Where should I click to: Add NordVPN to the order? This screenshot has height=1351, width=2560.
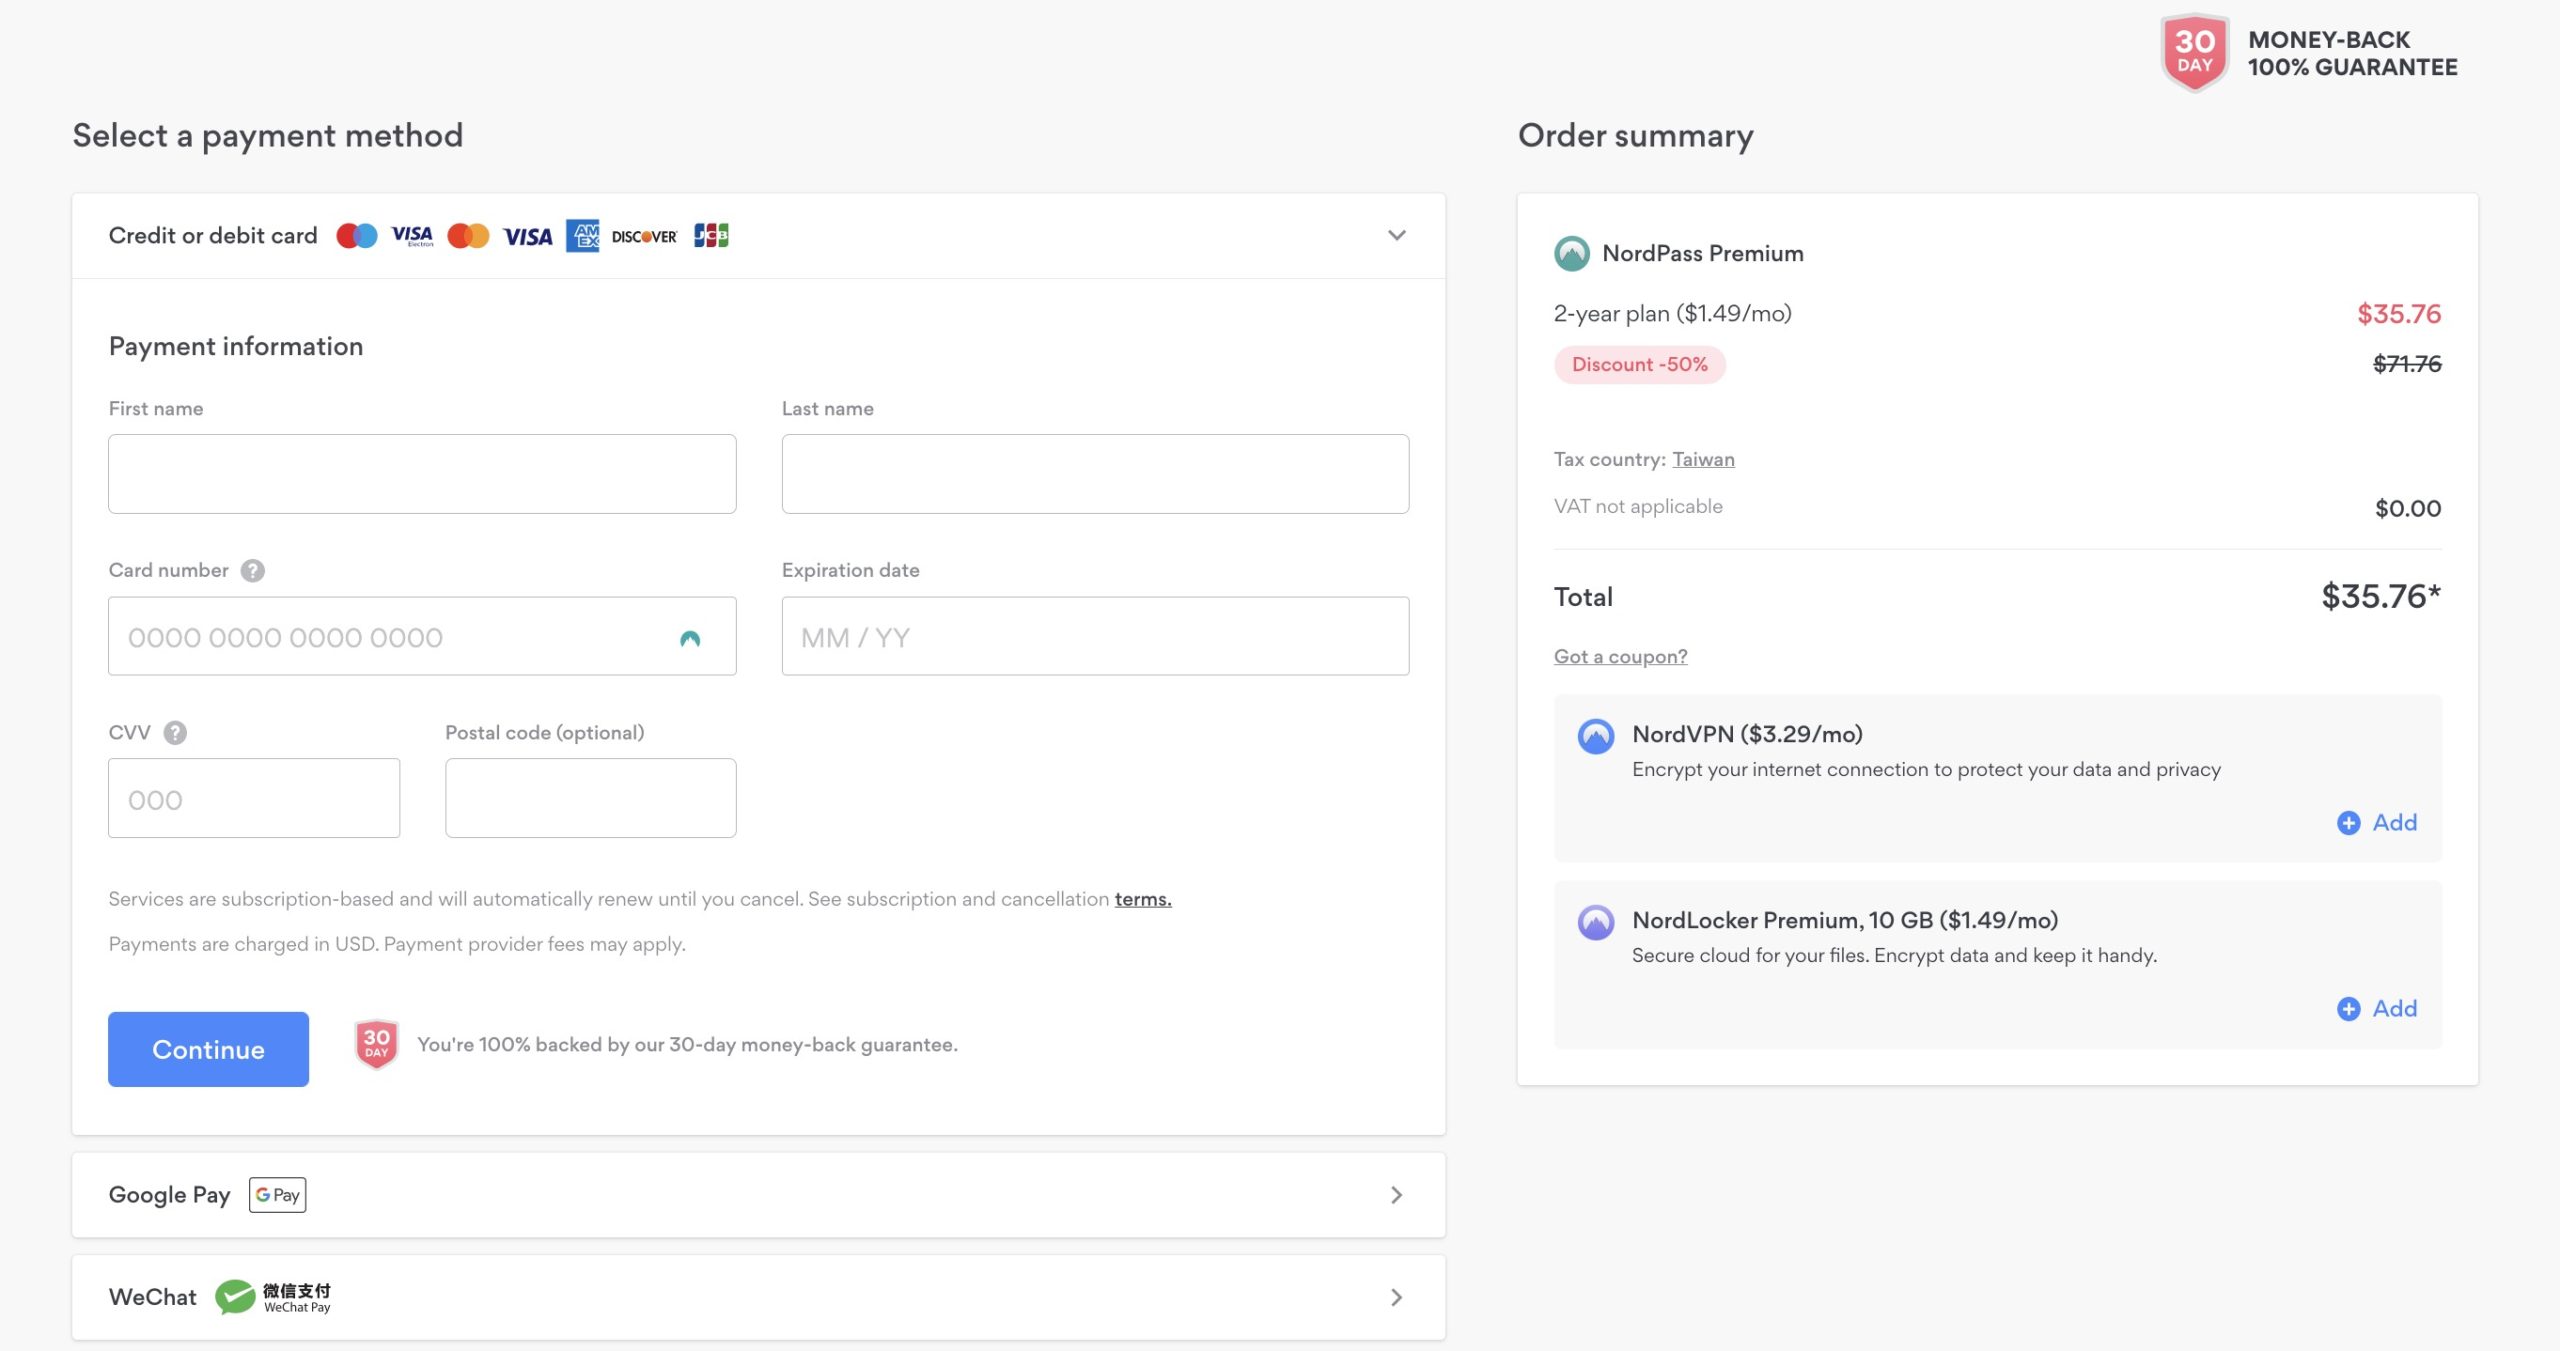click(2377, 822)
